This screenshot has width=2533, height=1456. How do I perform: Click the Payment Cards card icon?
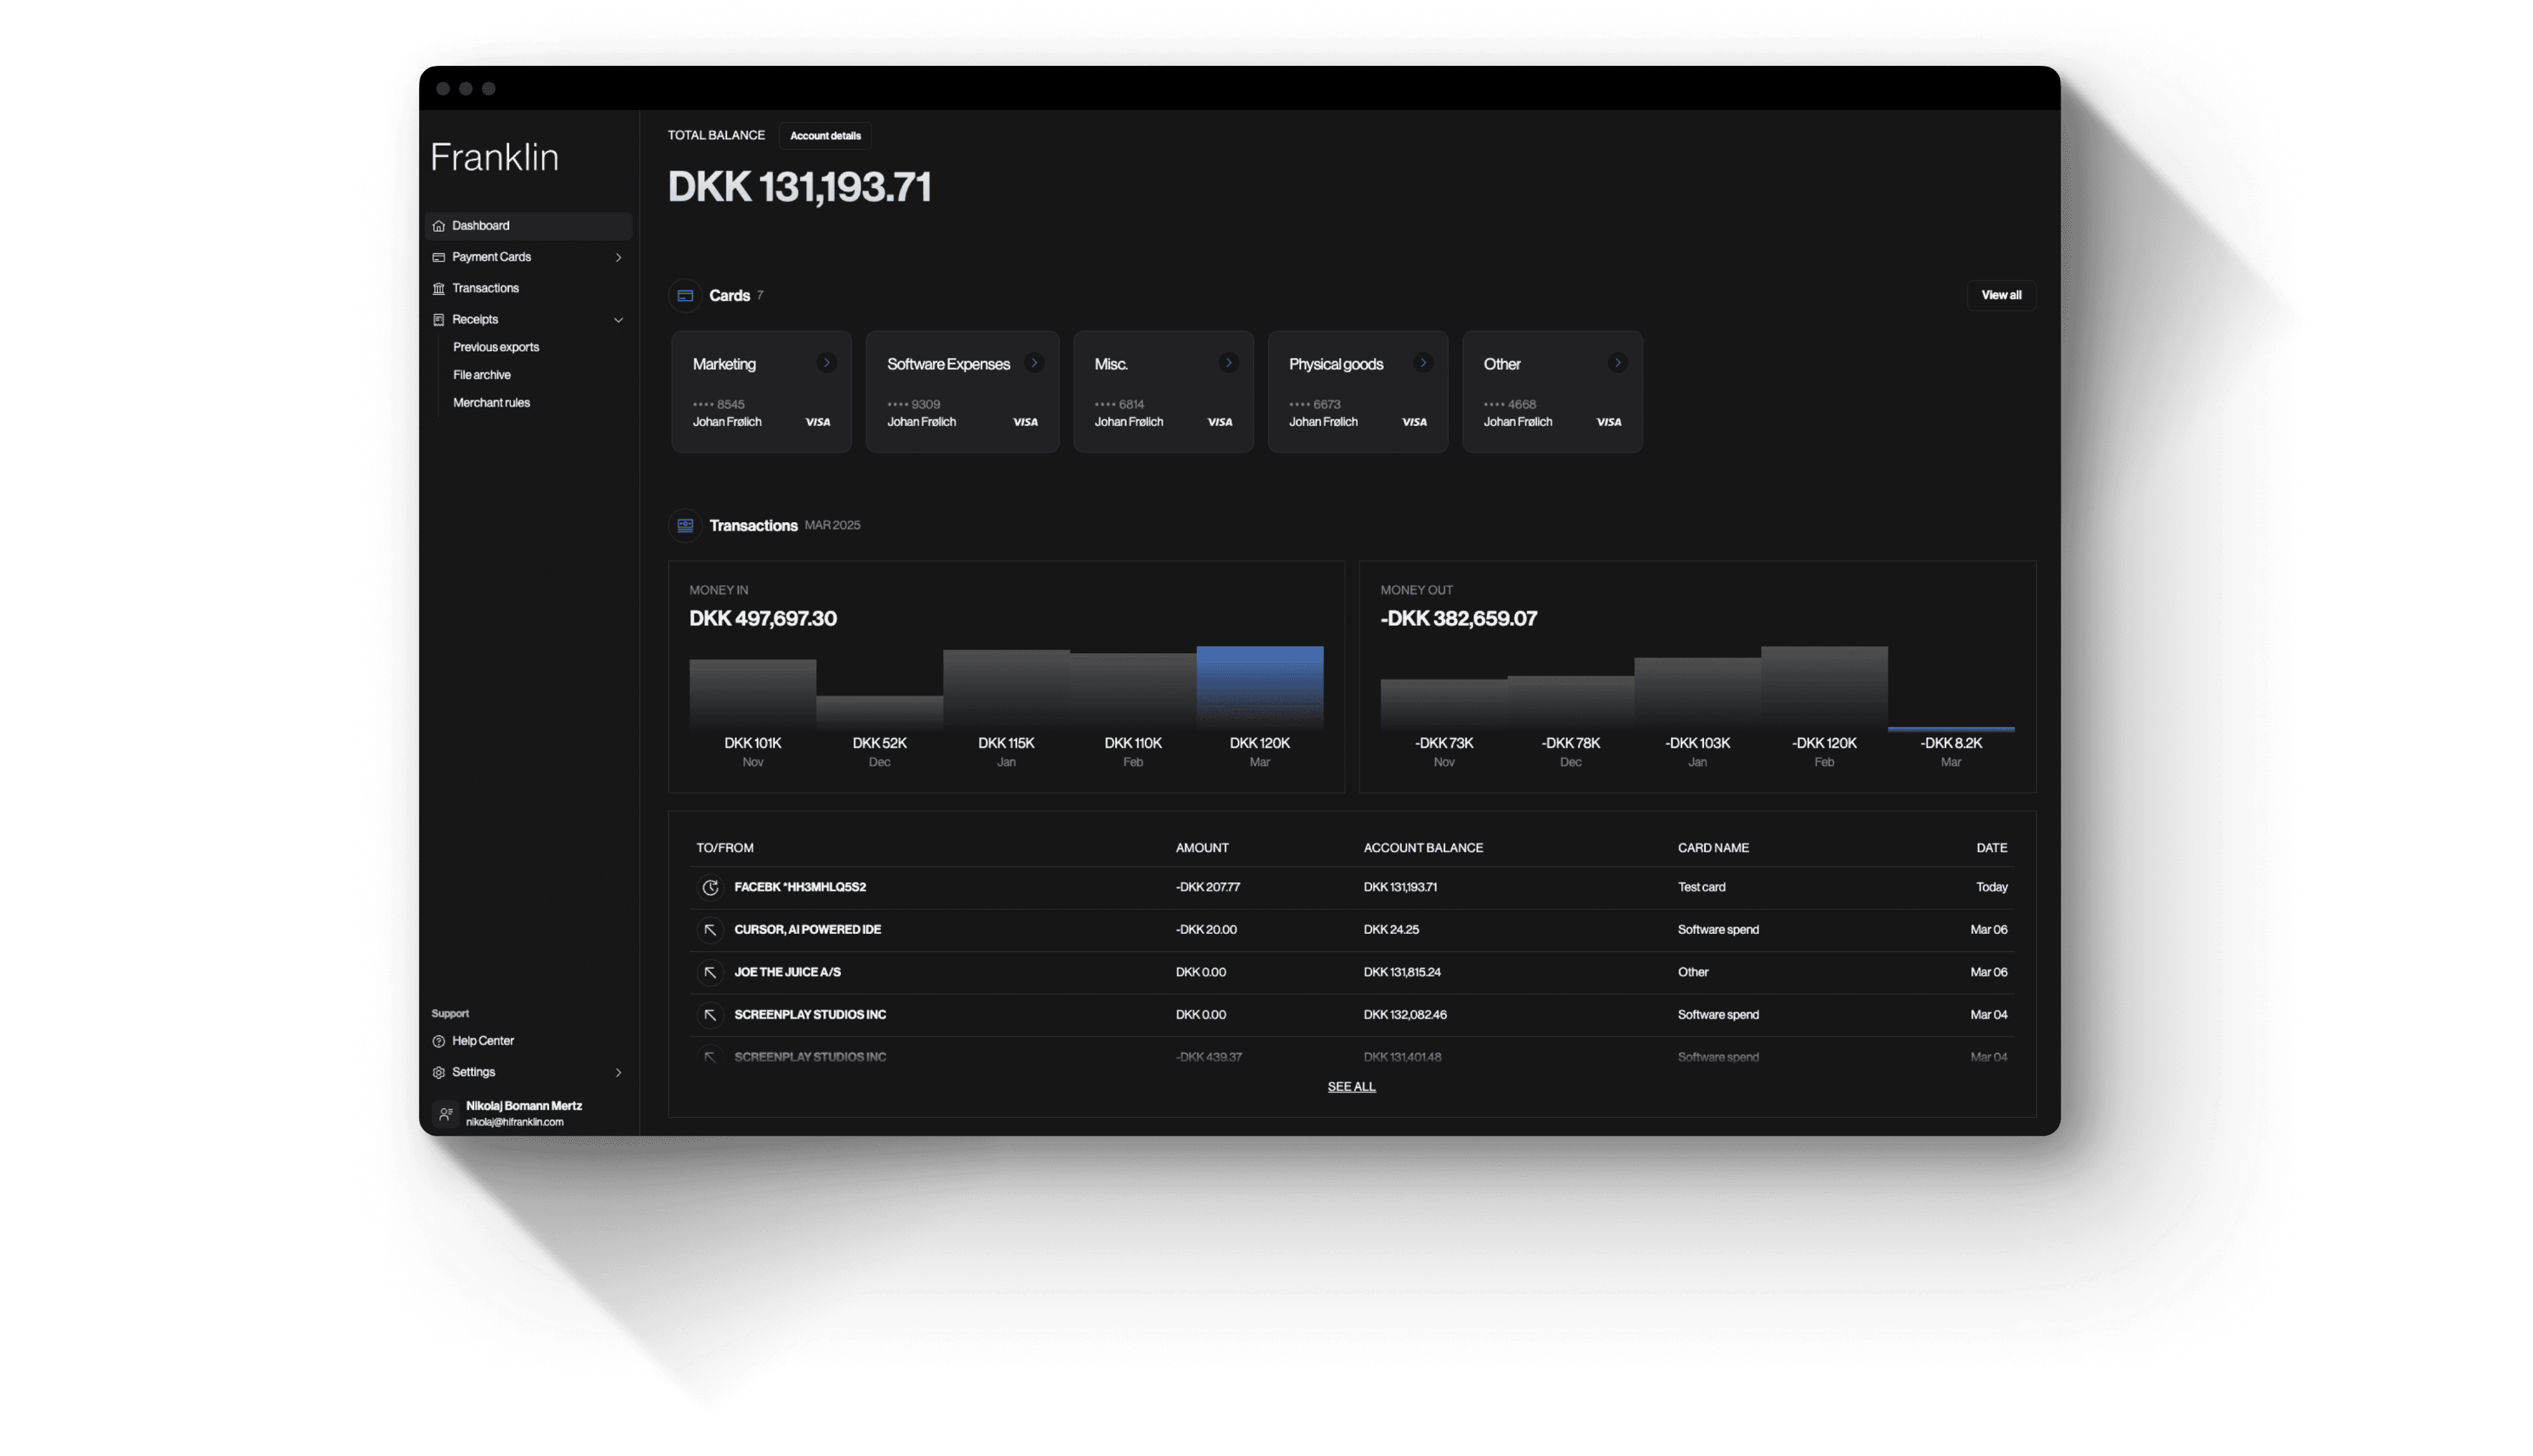click(x=438, y=257)
